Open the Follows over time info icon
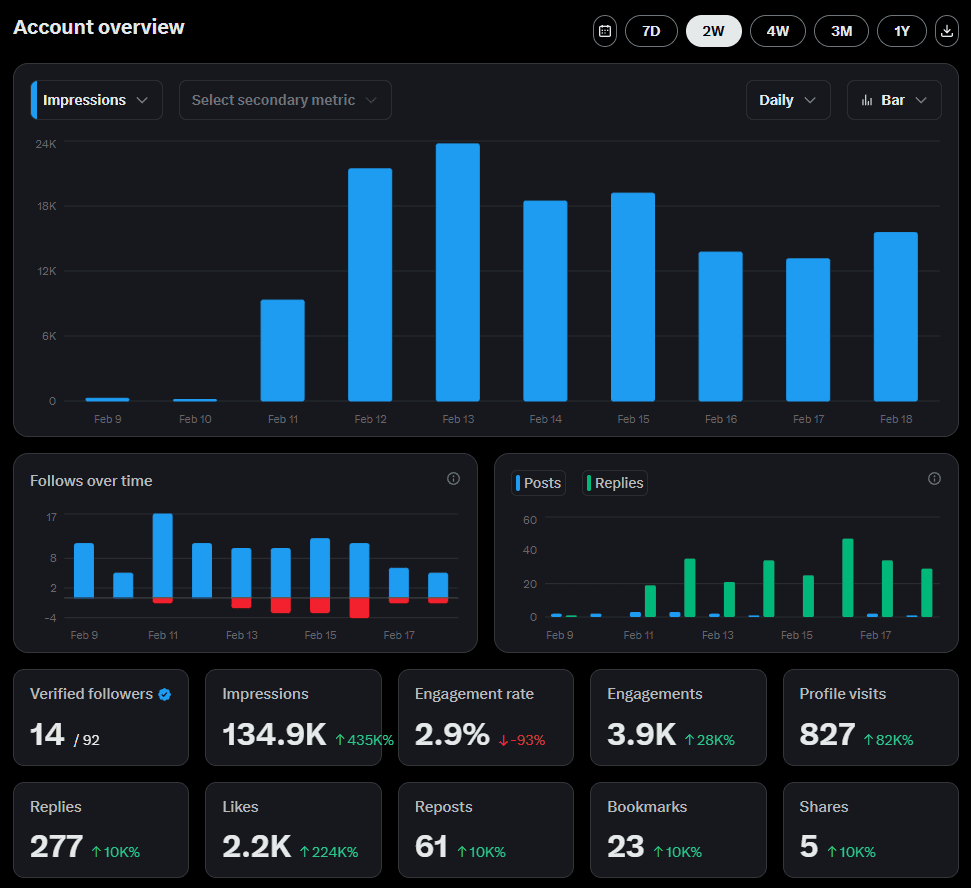Screen dimensions: 971x888 coord(453,479)
